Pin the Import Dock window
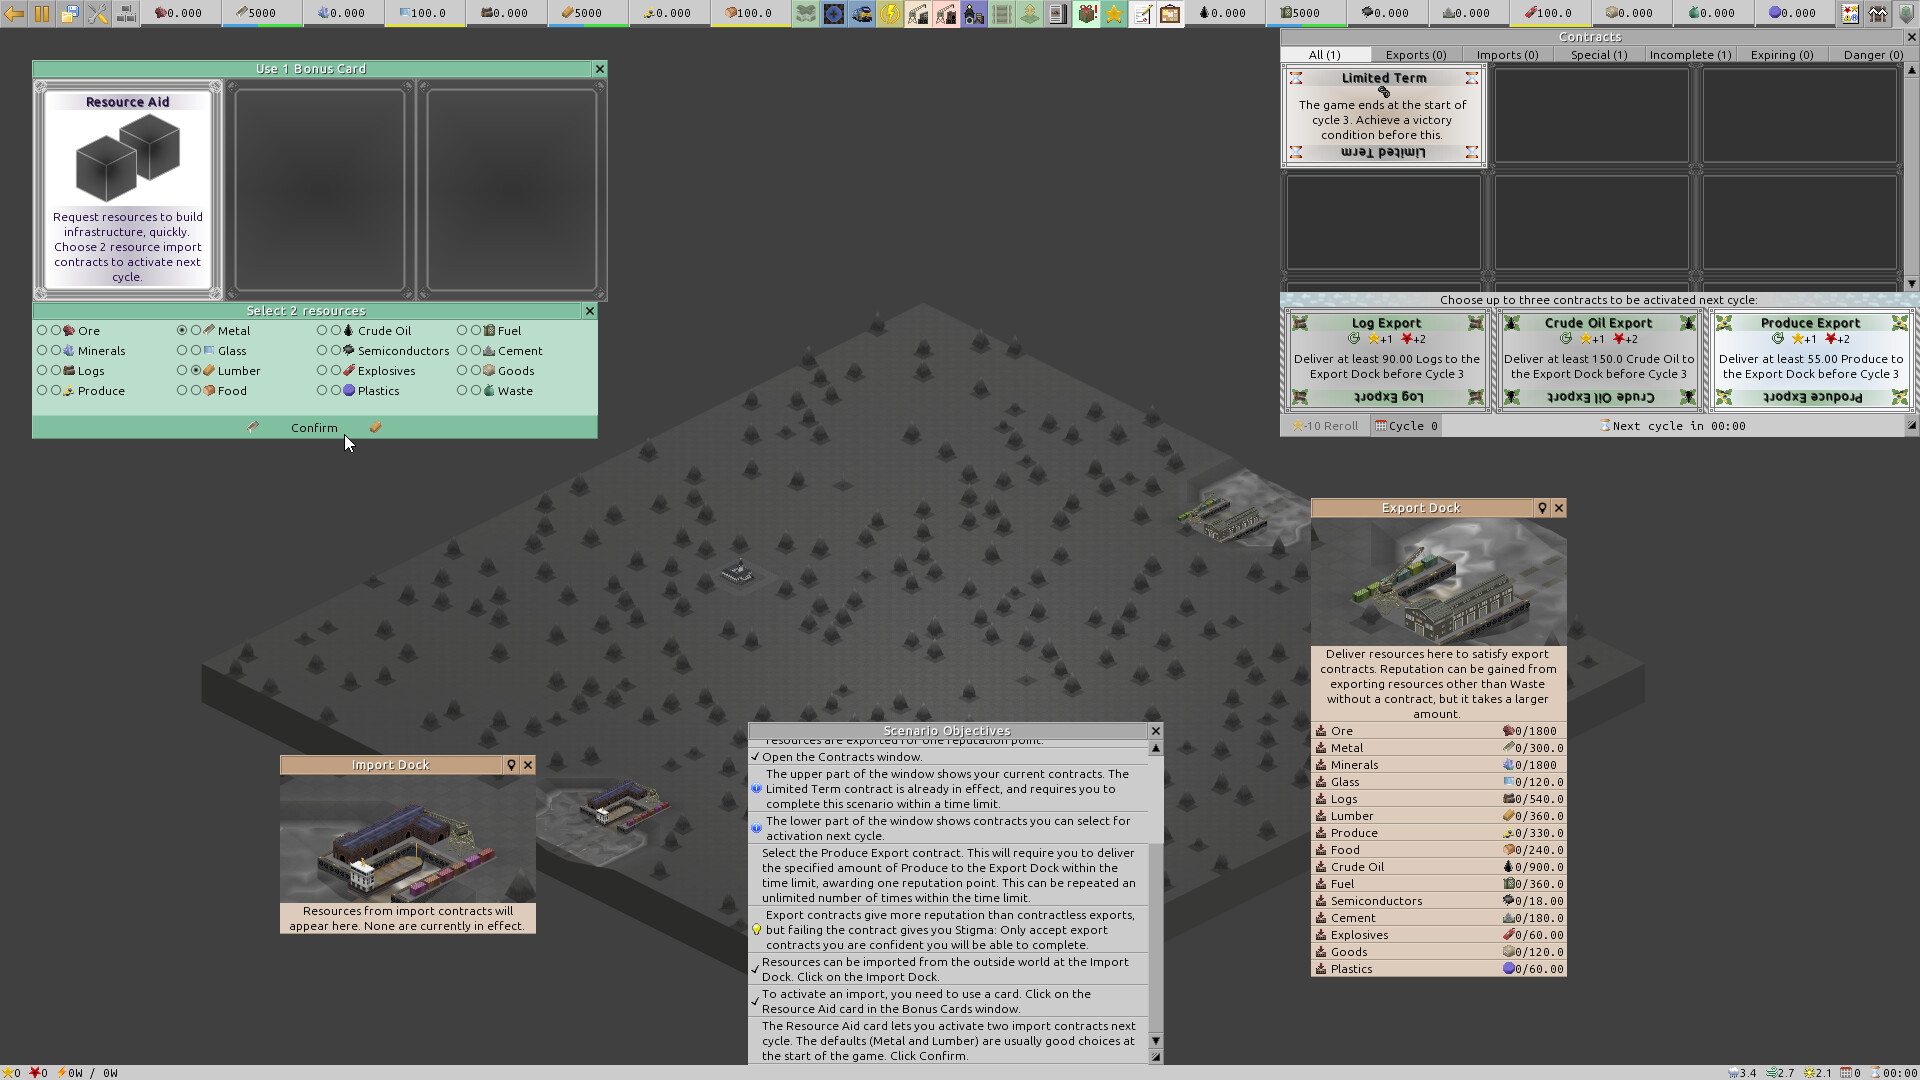 512,765
